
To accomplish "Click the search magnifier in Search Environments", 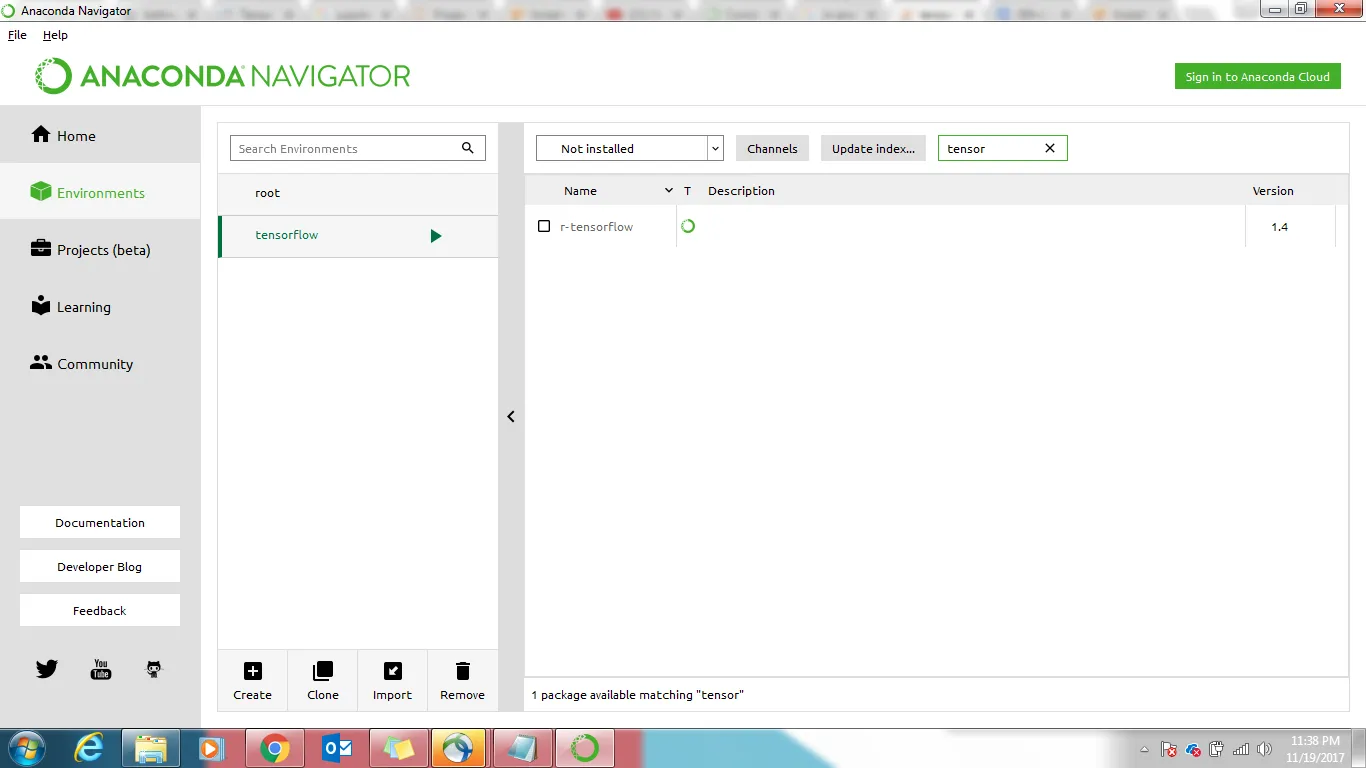I will (x=467, y=148).
